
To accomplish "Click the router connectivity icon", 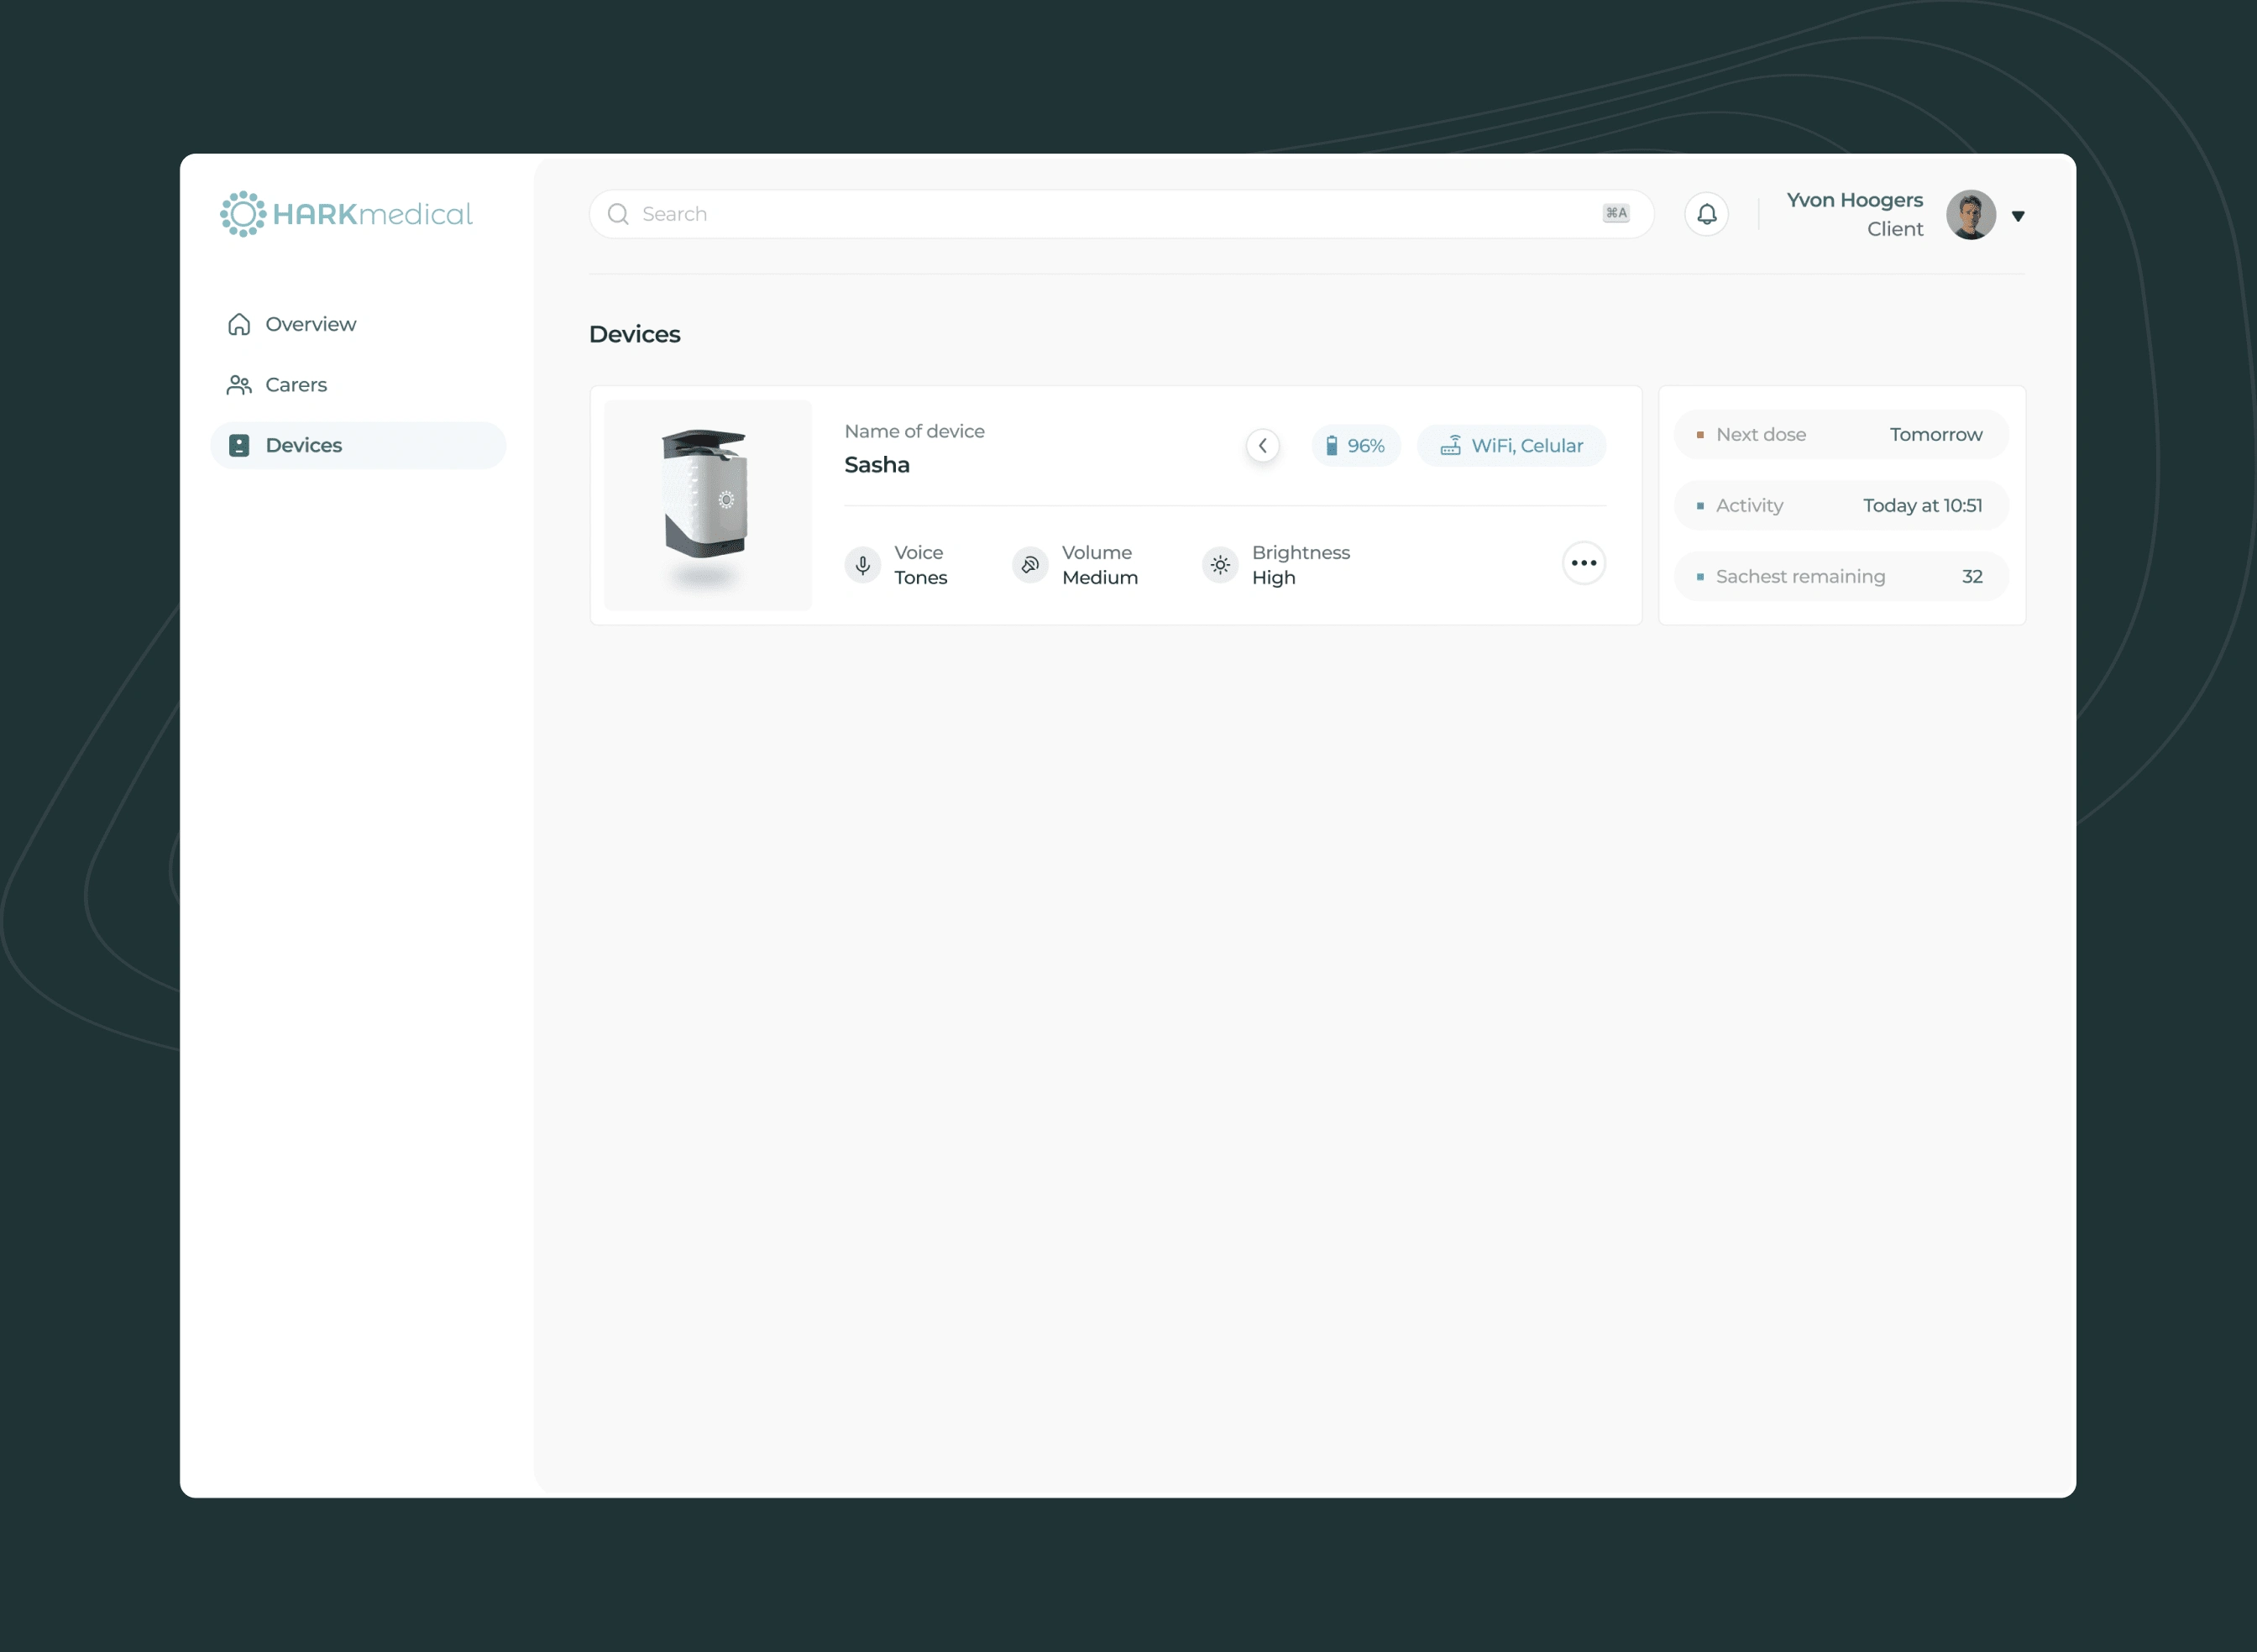I will click(x=1451, y=445).
